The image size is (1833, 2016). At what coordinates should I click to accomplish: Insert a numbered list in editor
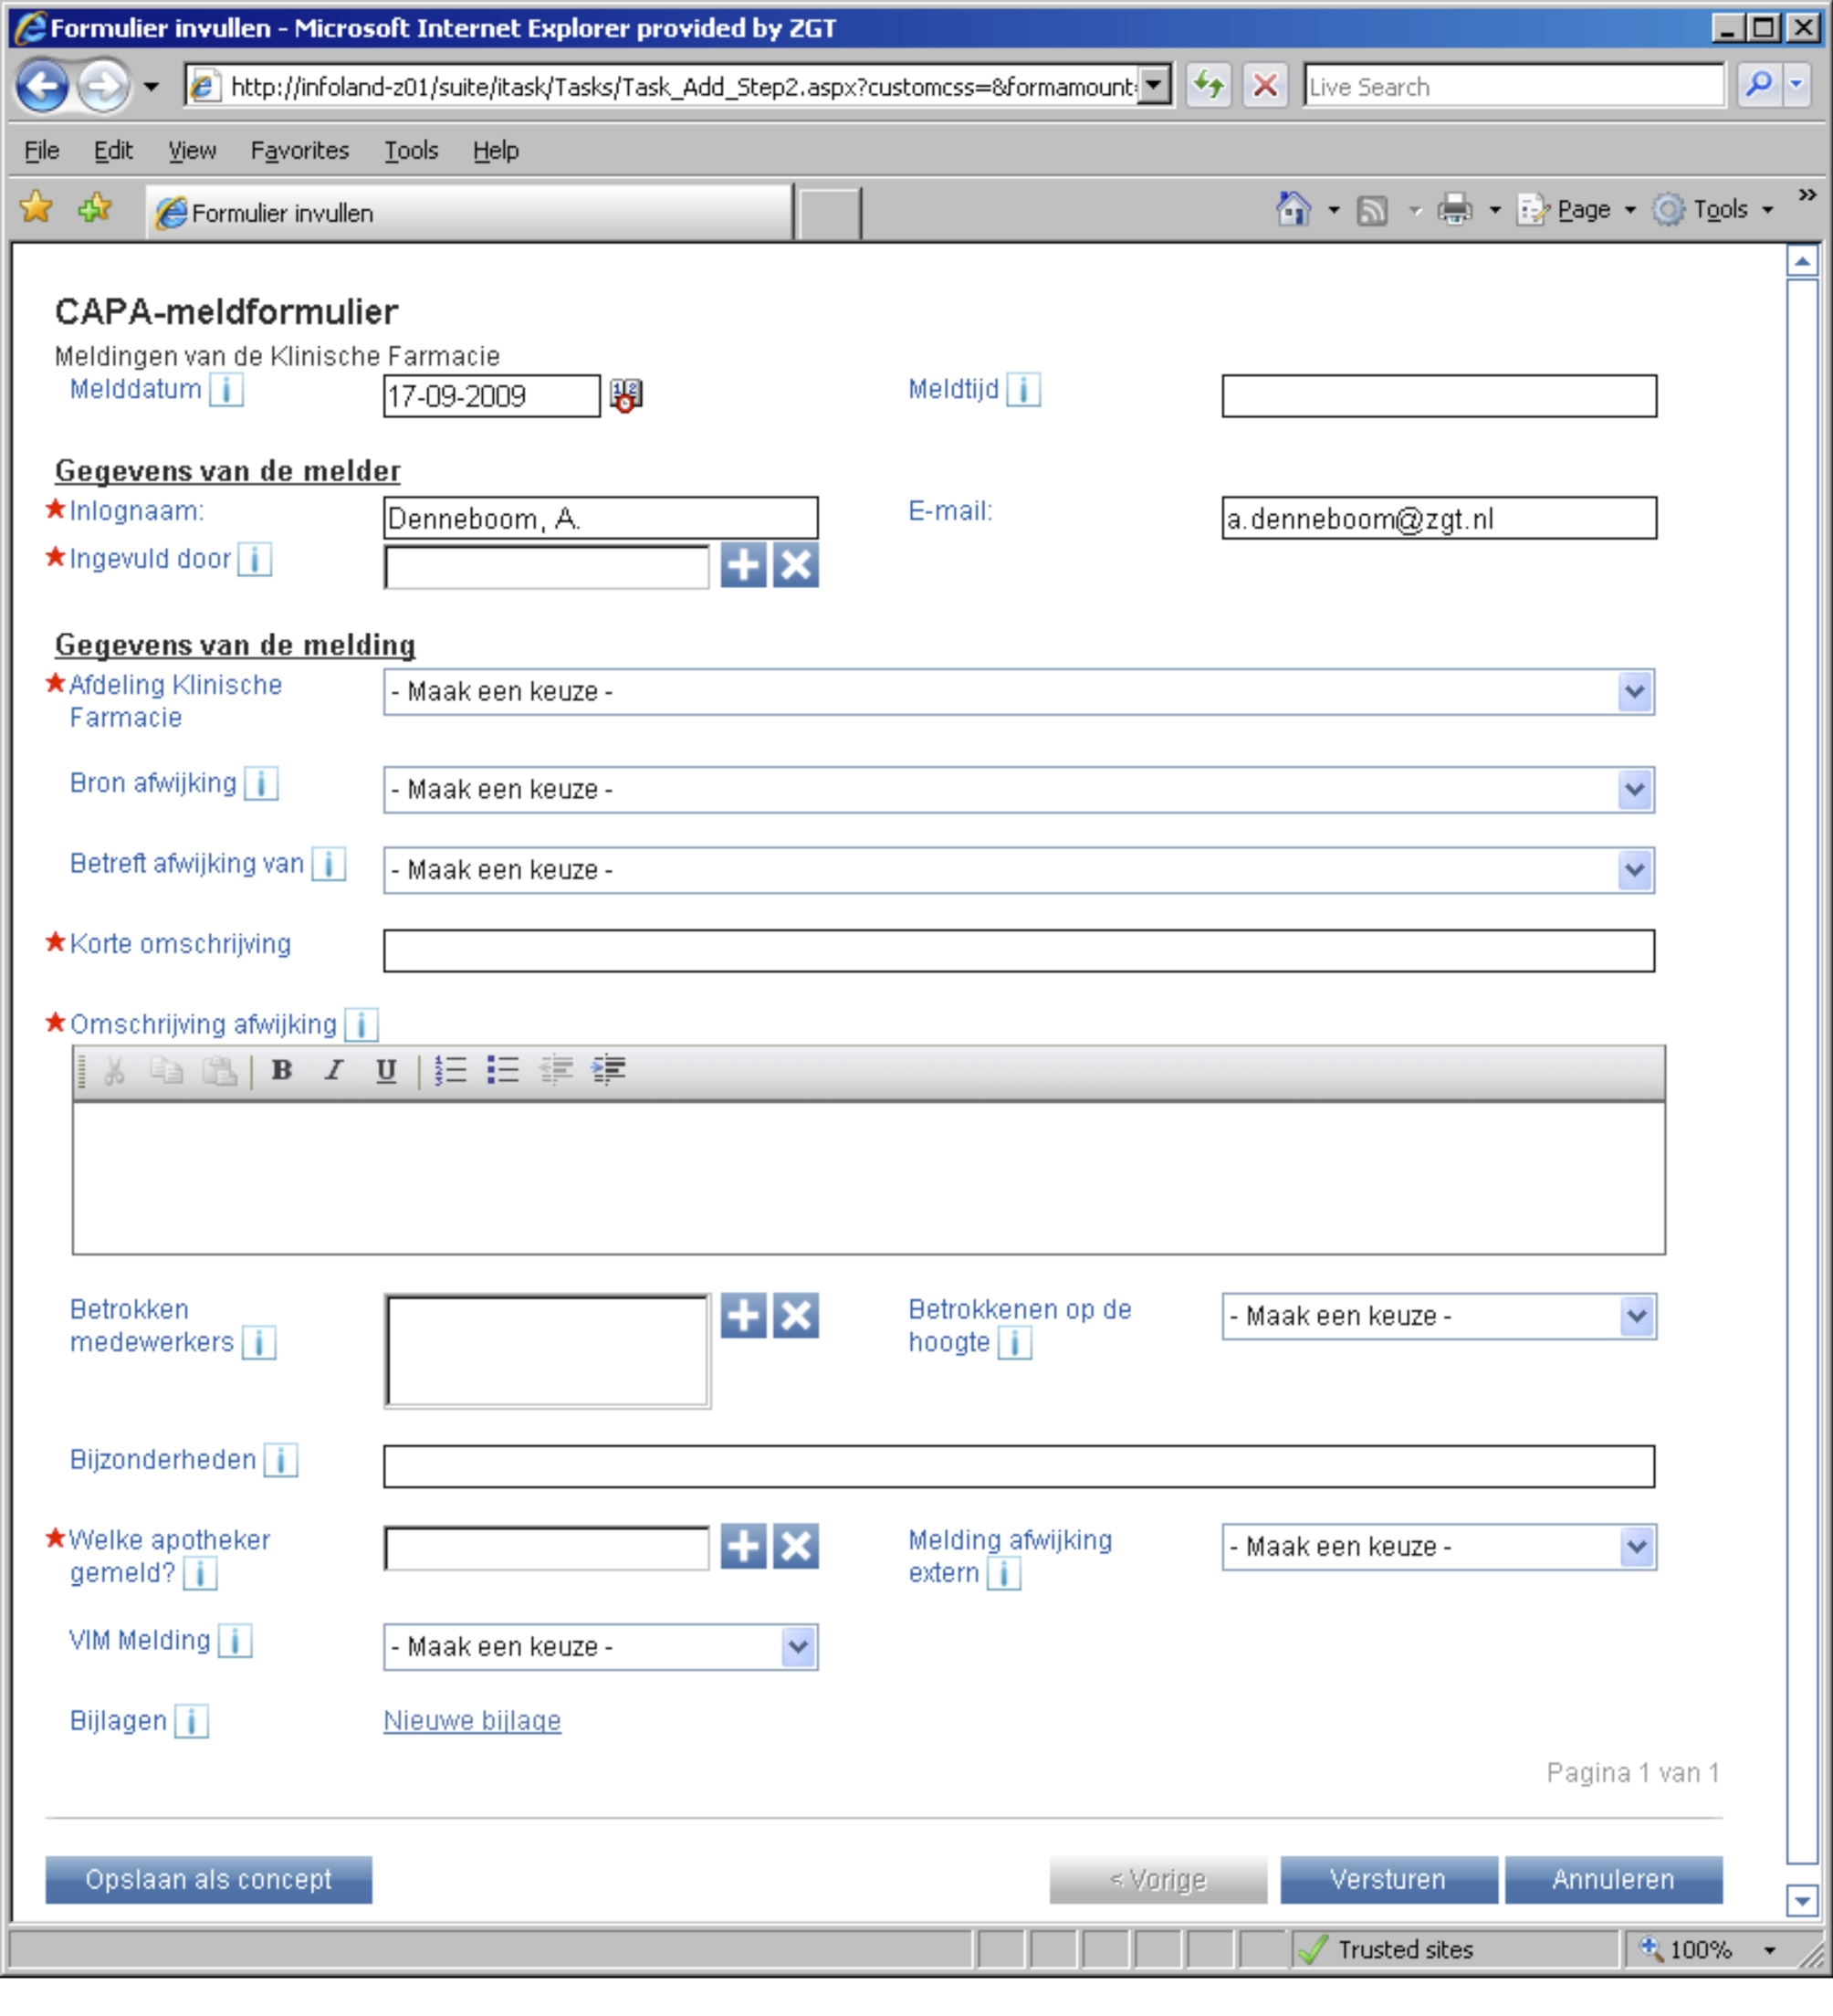pos(451,1070)
